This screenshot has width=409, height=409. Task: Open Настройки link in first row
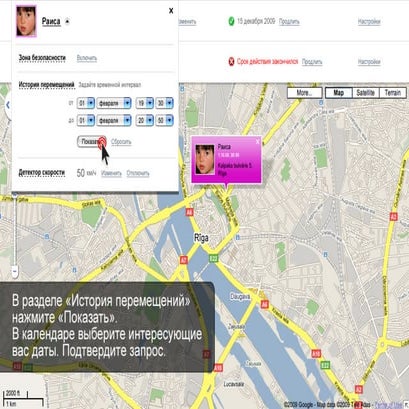click(369, 22)
